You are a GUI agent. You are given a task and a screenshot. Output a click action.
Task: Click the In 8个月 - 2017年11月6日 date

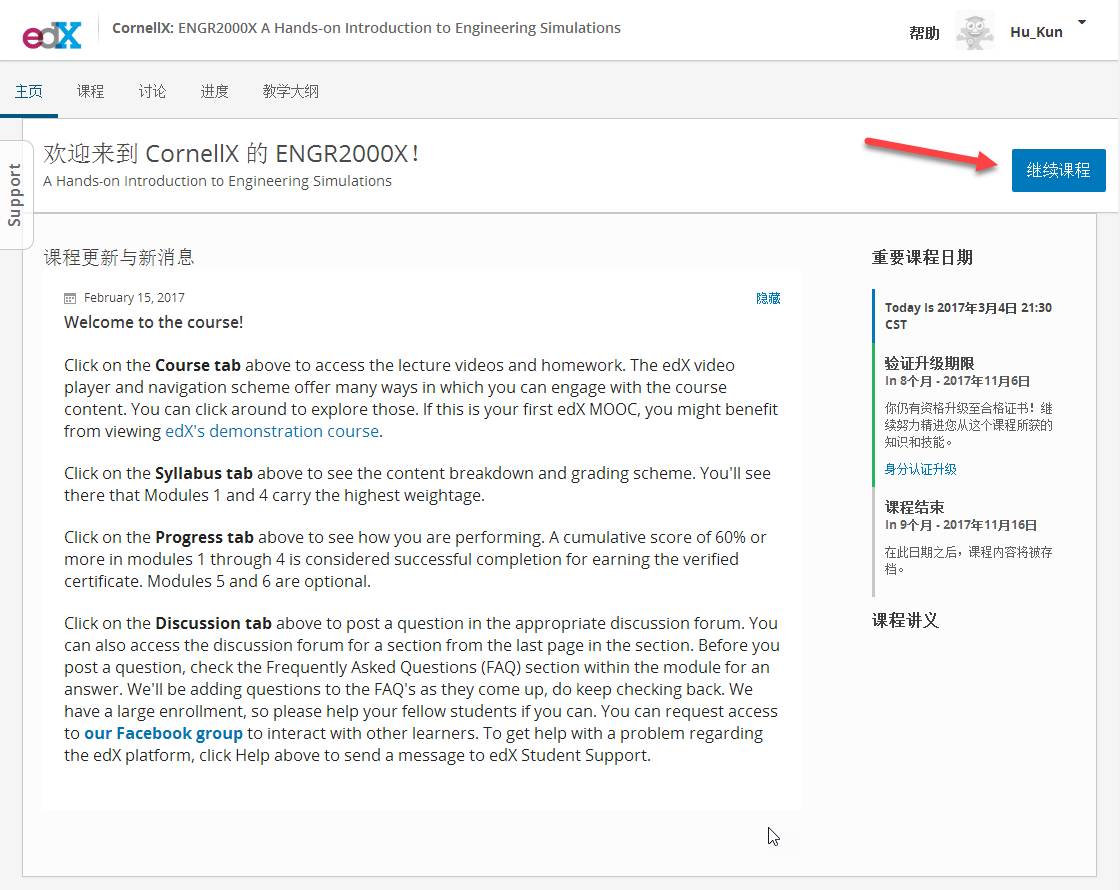957,381
